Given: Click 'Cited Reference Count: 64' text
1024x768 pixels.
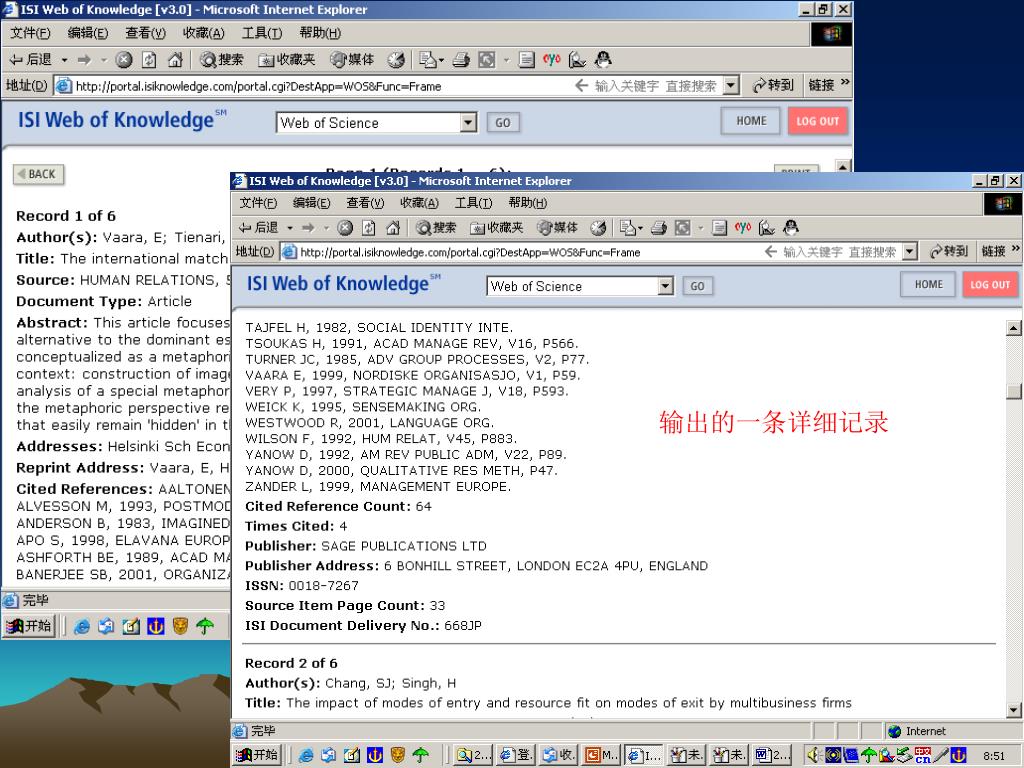Looking at the screenshot, I should [x=338, y=507].
